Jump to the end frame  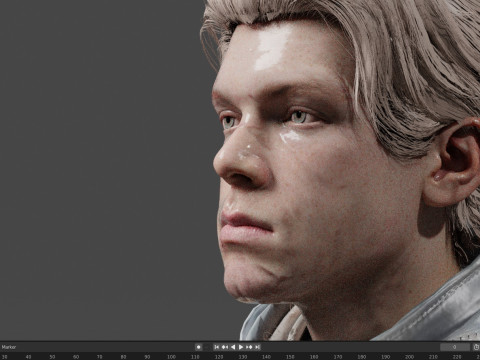pyautogui.click(x=257, y=347)
